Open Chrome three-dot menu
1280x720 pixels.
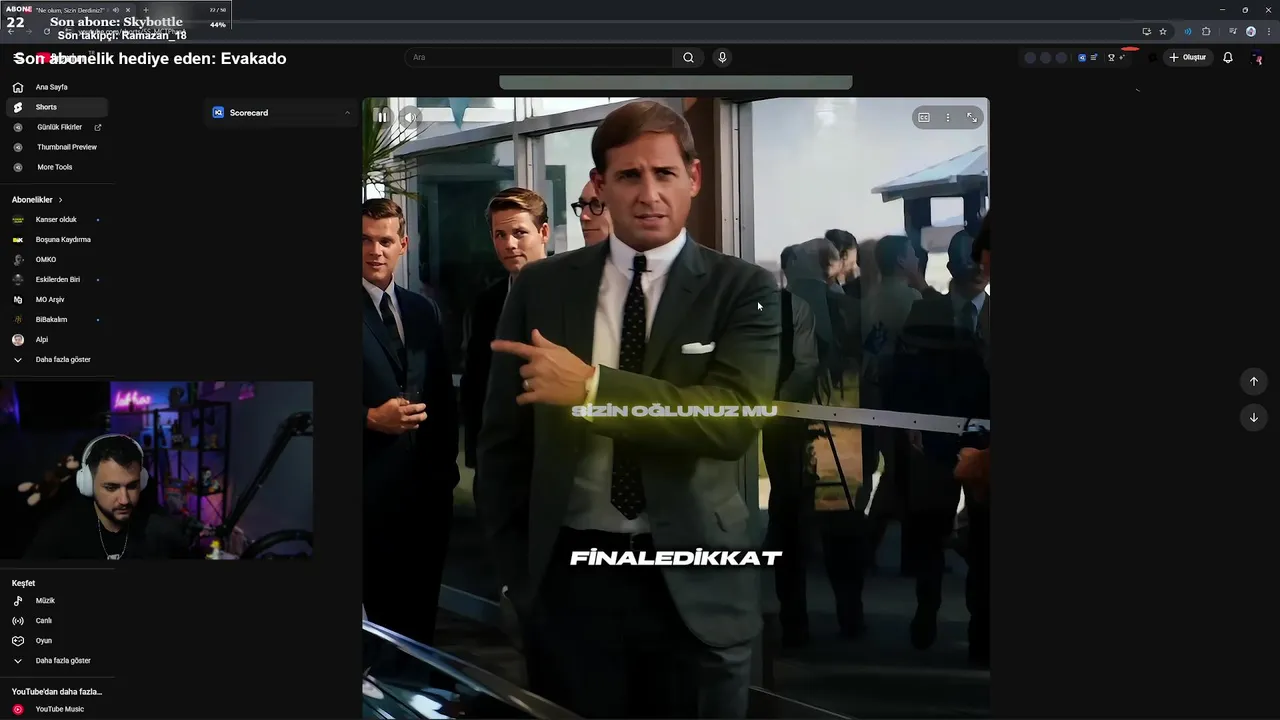(1269, 31)
